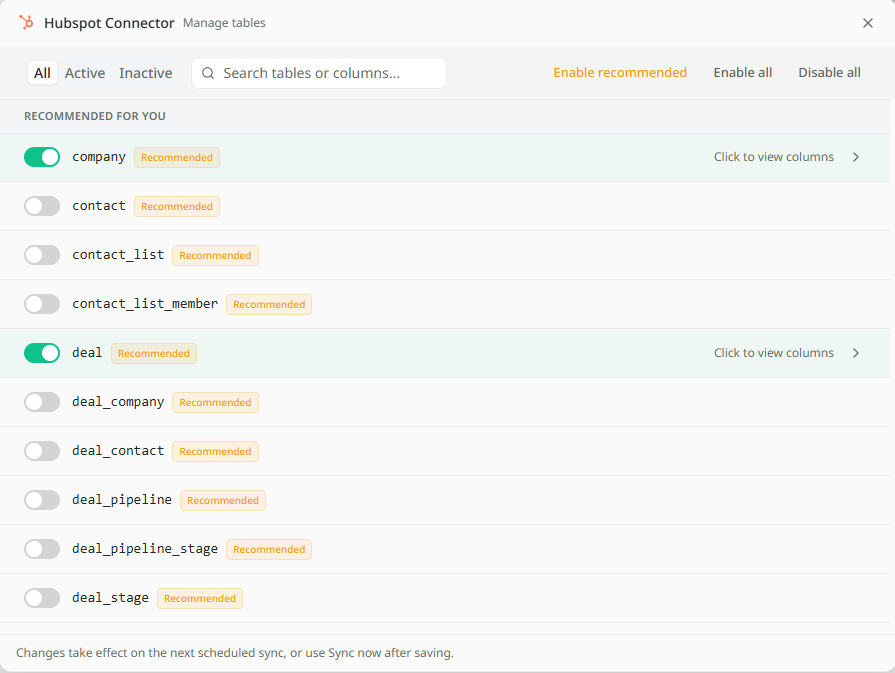
Task: Enable the contact table toggle
Action: [x=42, y=206]
